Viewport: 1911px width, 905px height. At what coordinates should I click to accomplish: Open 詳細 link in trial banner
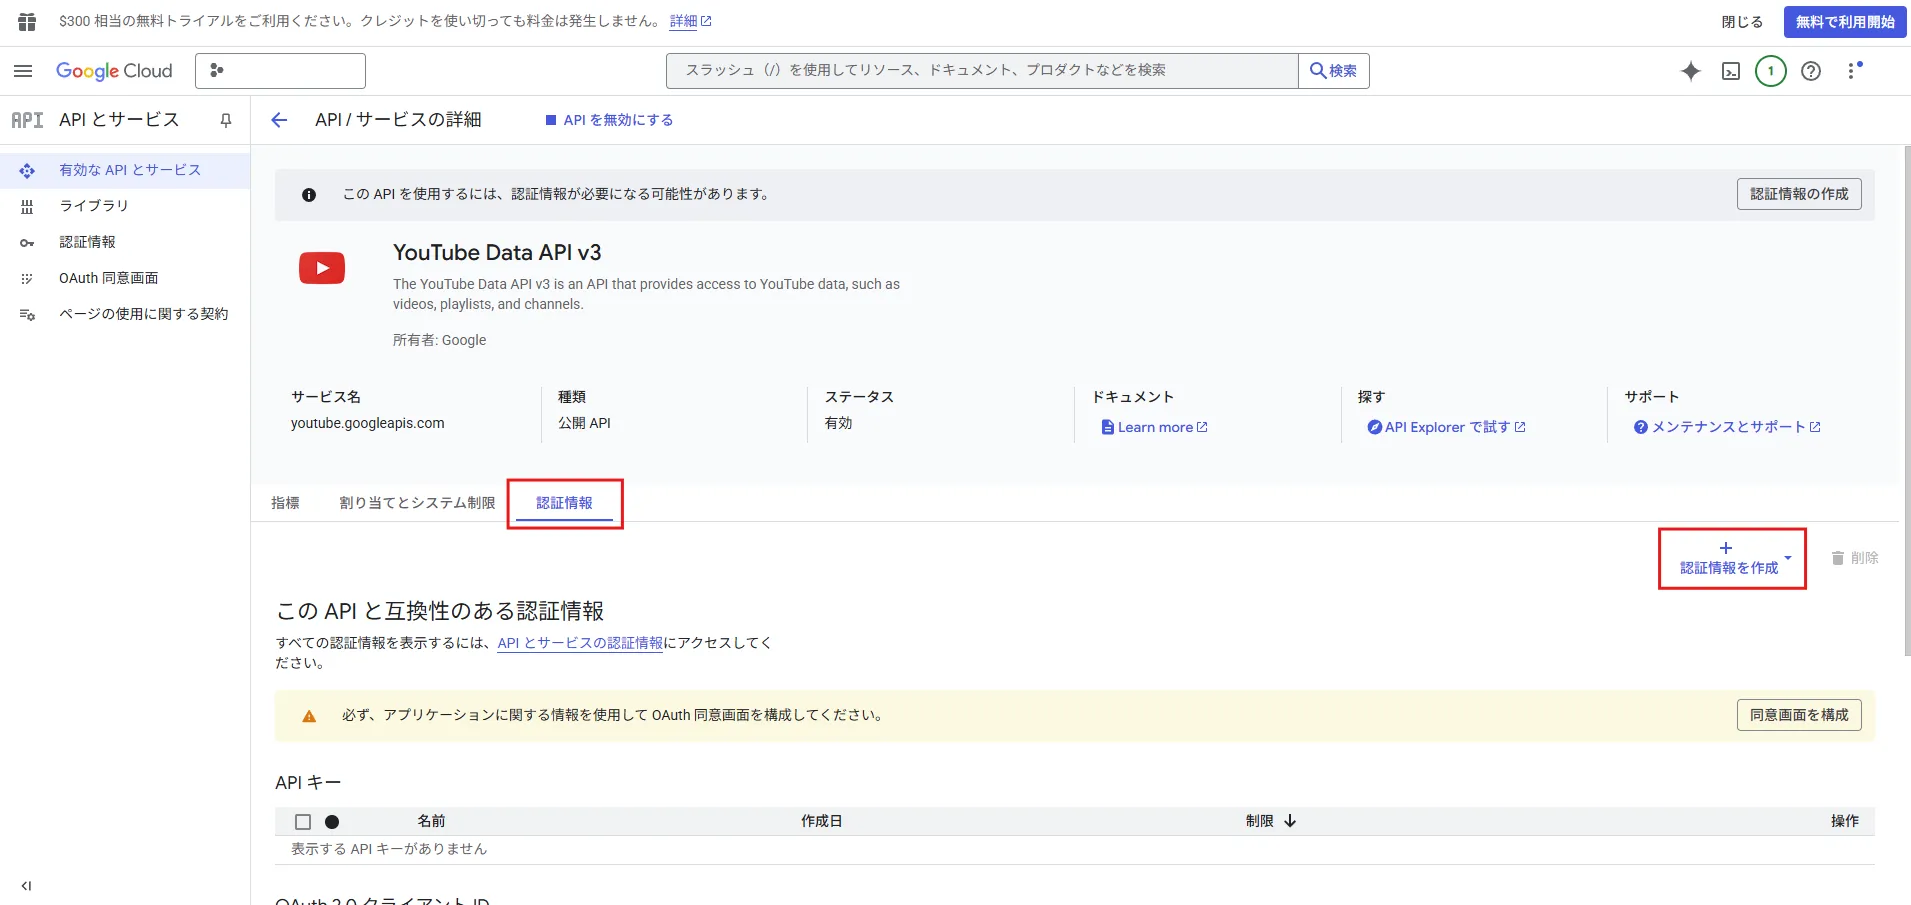click(690, 21)
